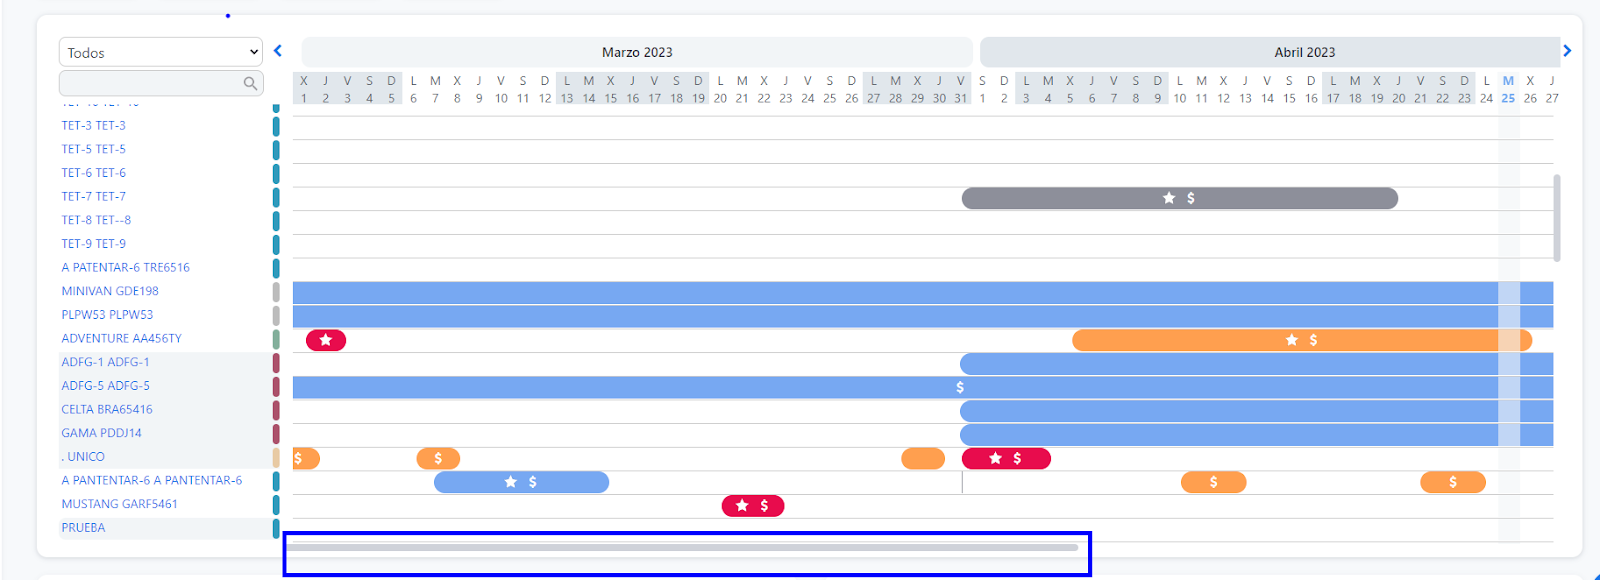Click the horizontal timeline scrollbar
Screen dimensions: 1600x580
tap(682, 548)
